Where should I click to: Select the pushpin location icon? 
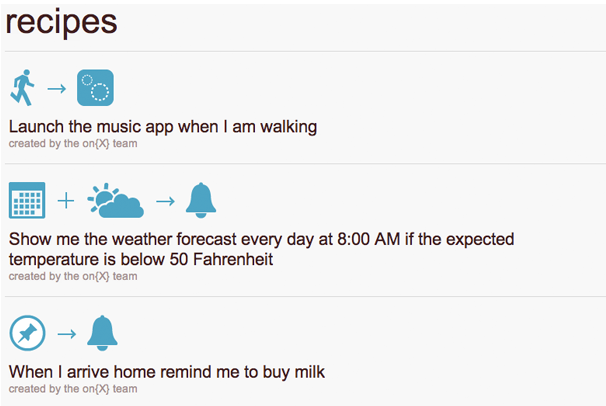click(27, 333)
